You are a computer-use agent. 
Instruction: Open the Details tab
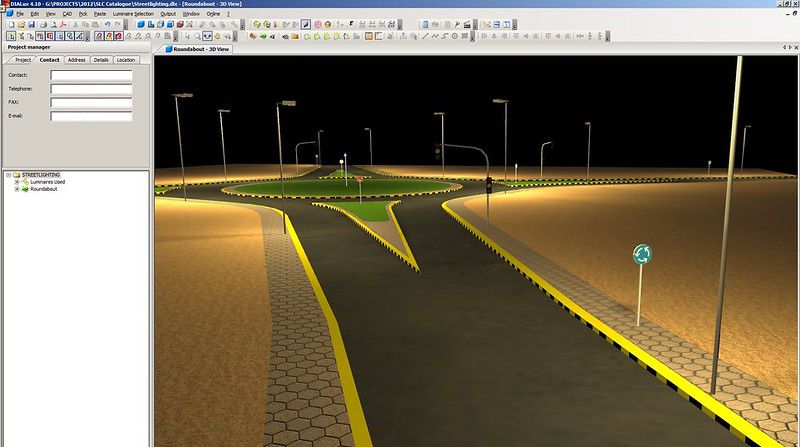(x=101, y=60)
